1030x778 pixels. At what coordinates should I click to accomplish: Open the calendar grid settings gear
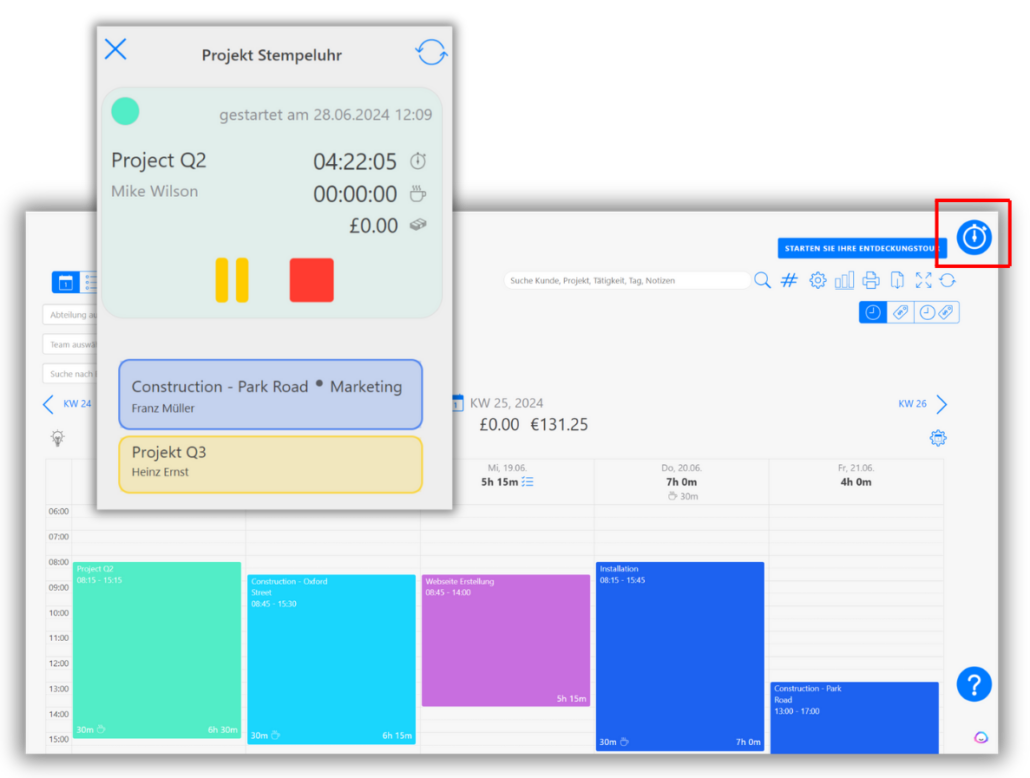(x=937, y=438)
